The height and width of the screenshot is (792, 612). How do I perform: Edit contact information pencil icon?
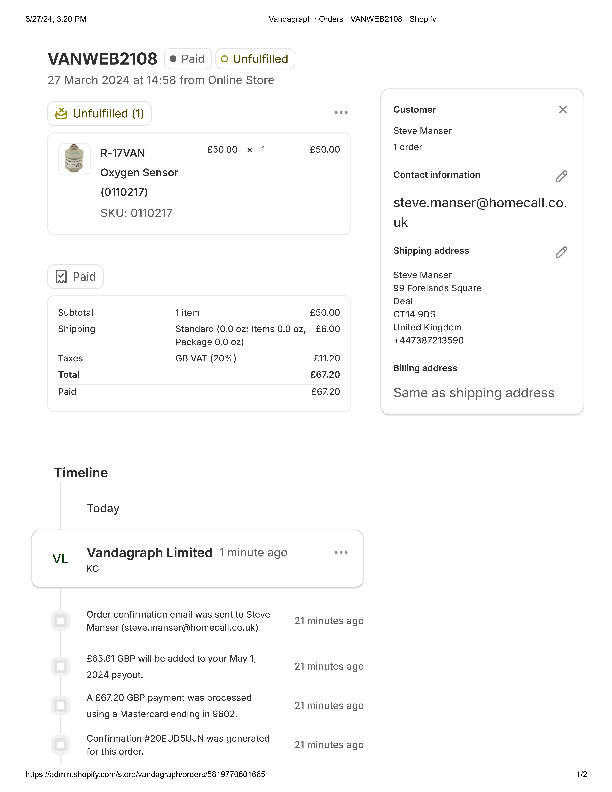pos(561,176)
